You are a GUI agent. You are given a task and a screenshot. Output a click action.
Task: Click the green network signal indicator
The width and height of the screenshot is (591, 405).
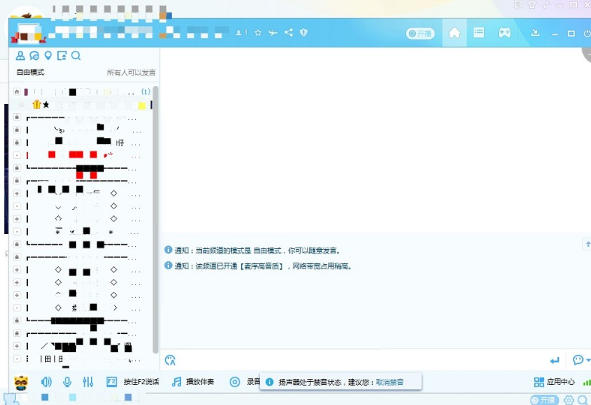(586, 383)
